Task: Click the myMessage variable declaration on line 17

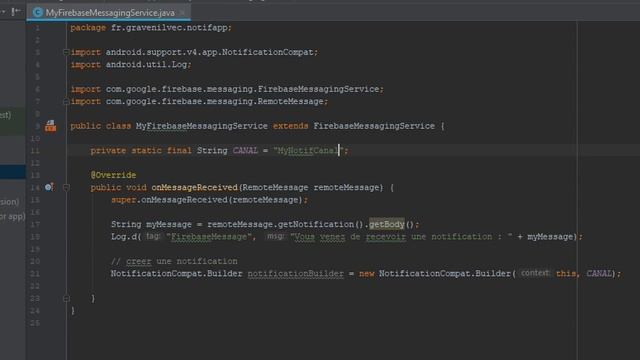Action: (x=169, y=224)
